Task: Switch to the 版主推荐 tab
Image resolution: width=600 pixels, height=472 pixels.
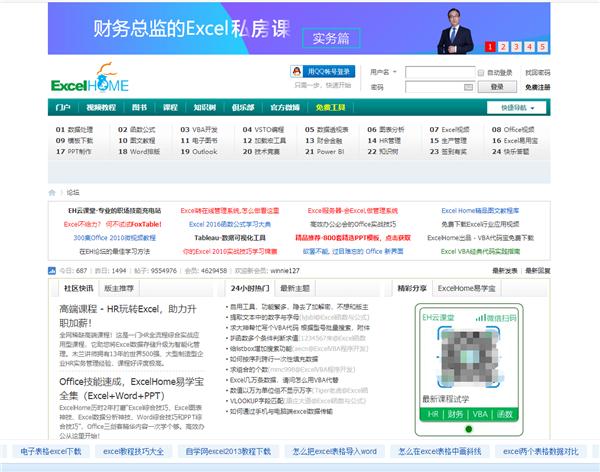Action: coord(119,288)
